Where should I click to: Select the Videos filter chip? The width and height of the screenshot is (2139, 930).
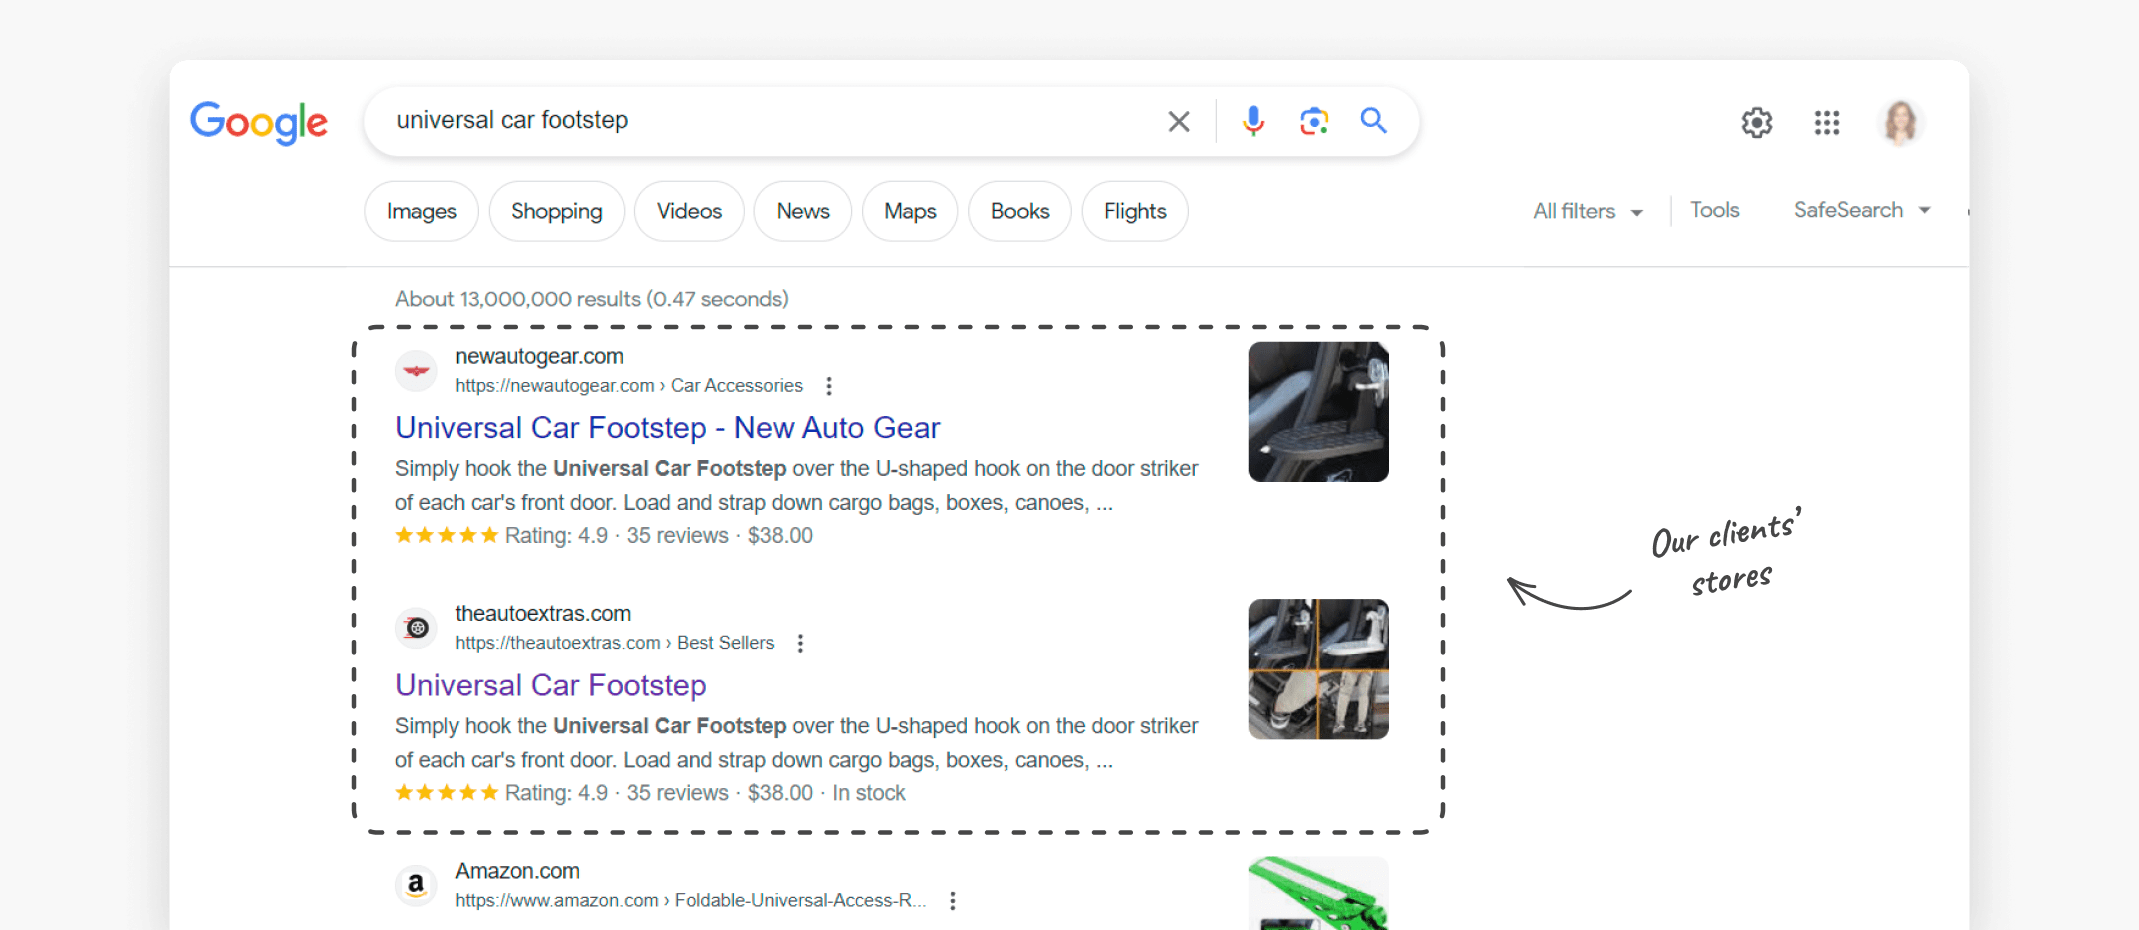[x=689, y=212]
